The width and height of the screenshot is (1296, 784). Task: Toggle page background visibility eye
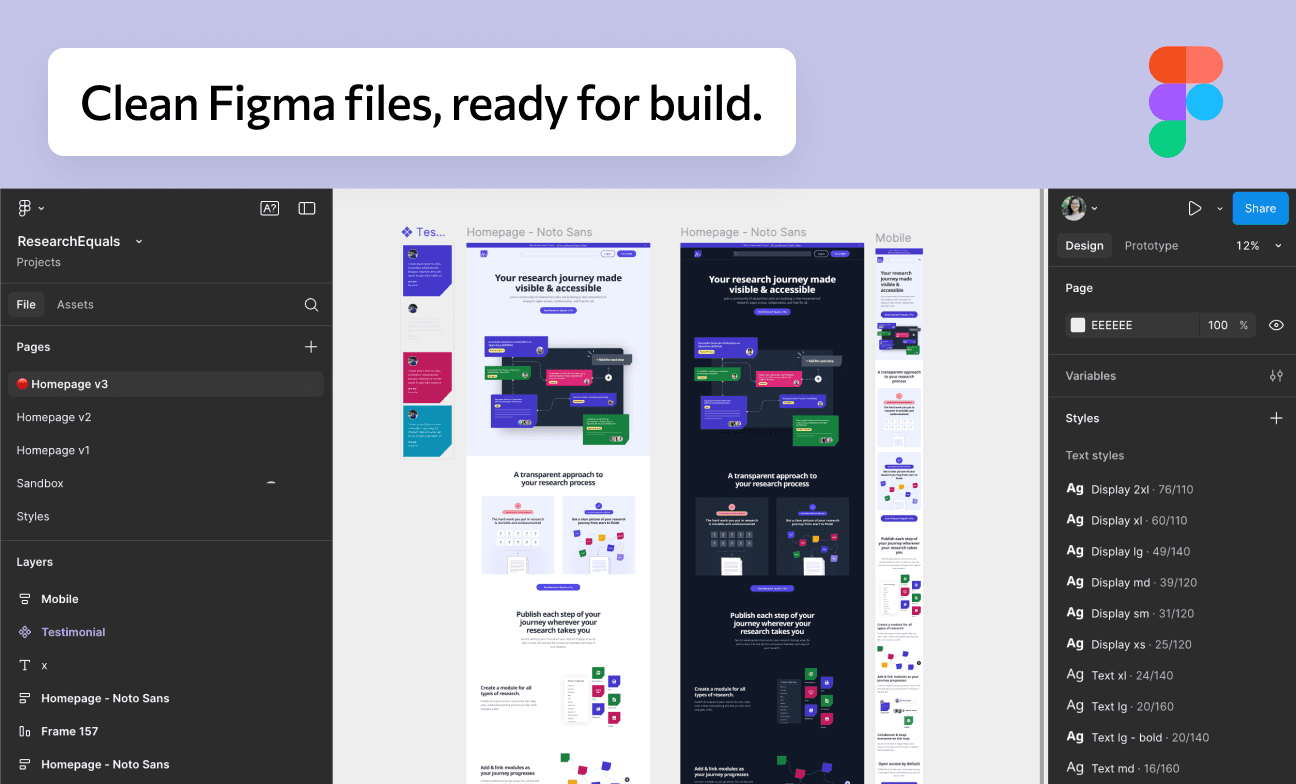click(1276, 325)
